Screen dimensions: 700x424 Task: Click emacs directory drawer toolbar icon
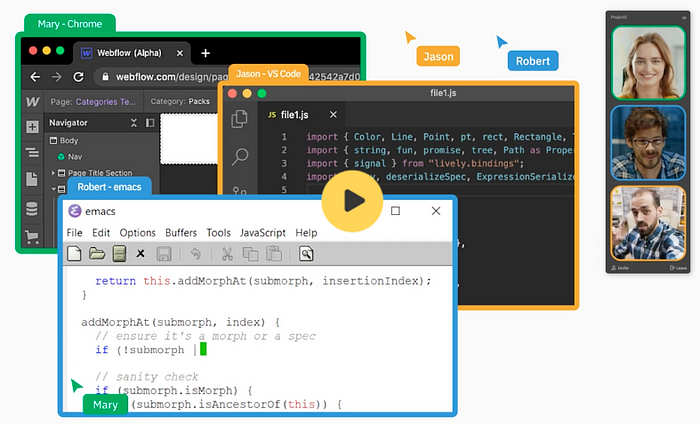tap(119, 254)
